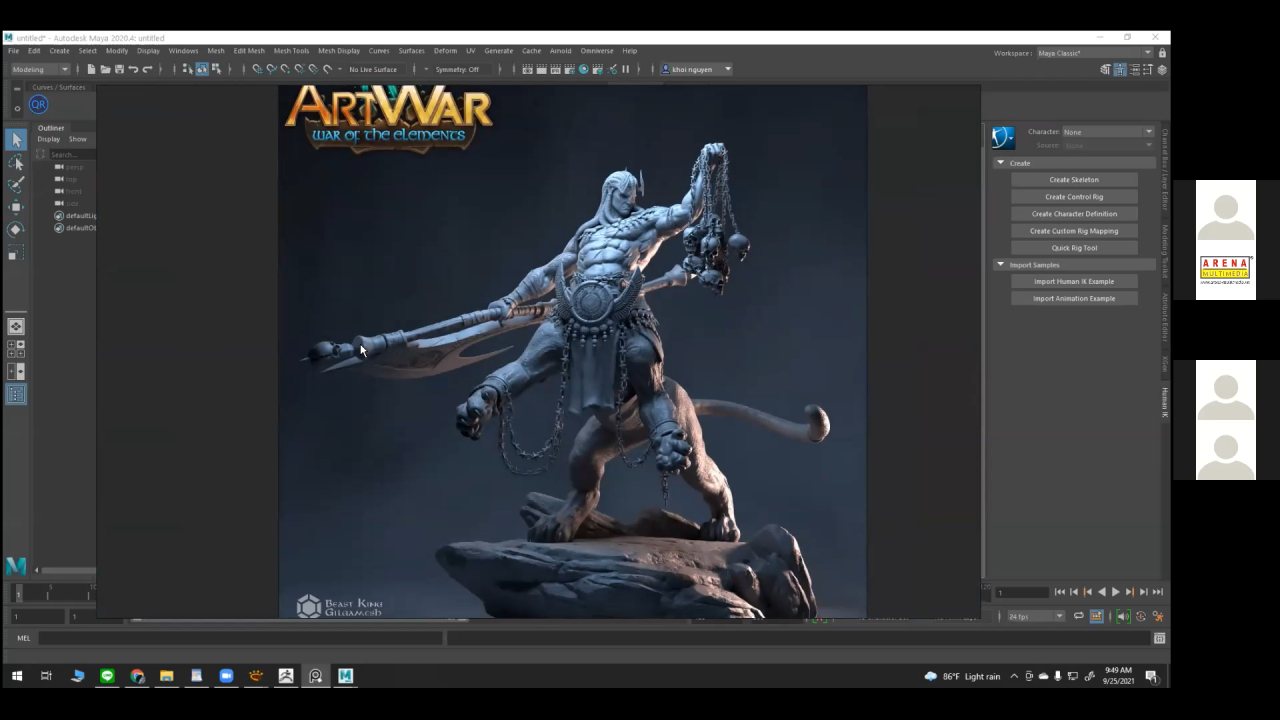The width and height of the screenshot is (1280, 720).
Task: Toggle snap to view planes
Action: pyautogui.click(x=313, y=69)
